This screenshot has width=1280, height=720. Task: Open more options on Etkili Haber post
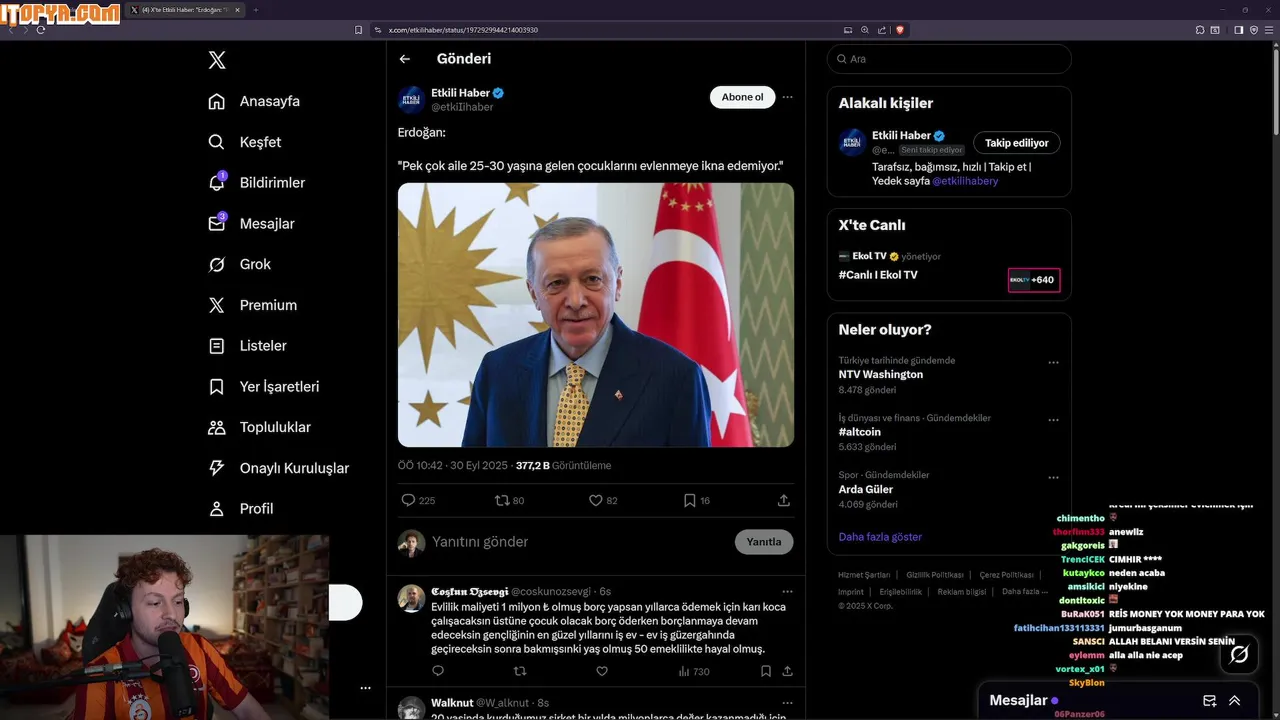(x=787, y=97)
